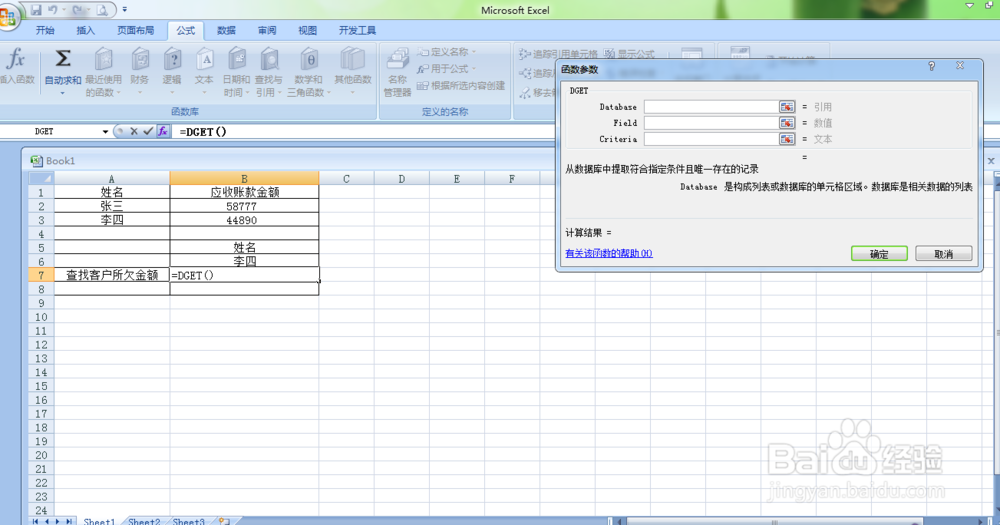
Task: Click the Undo icon
Action: click(54, 10)
